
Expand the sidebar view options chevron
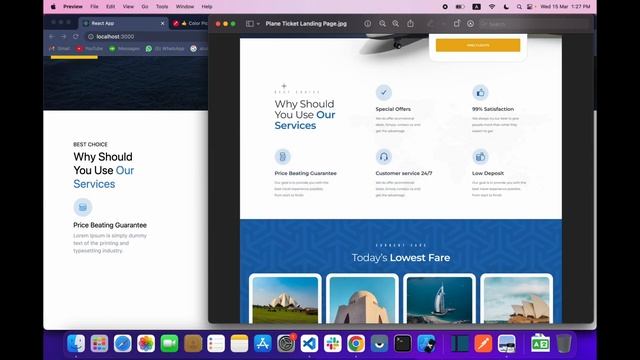258,24
